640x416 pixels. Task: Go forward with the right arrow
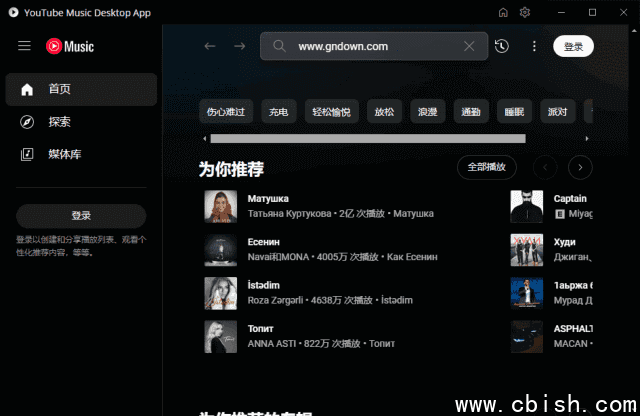pos(239,46)
